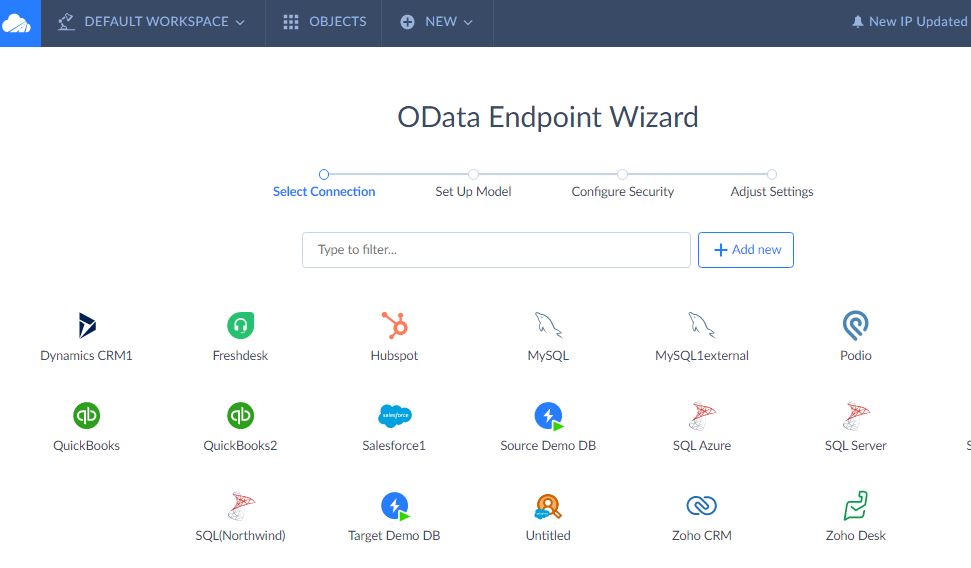Select the QuickBooks2 connection icon
Image resolution: width=971 pixels, height=568 pixels.
click(240, 415)
